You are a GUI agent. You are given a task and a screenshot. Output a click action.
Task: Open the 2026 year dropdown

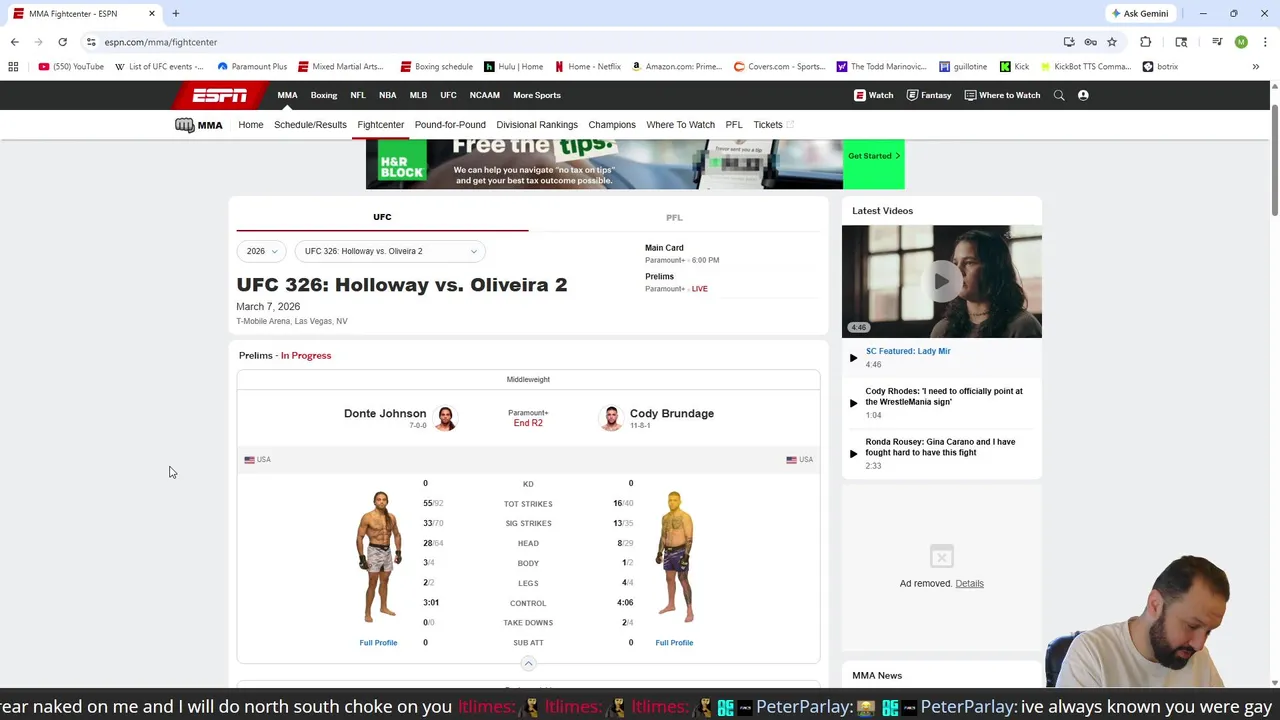[262, 251]
